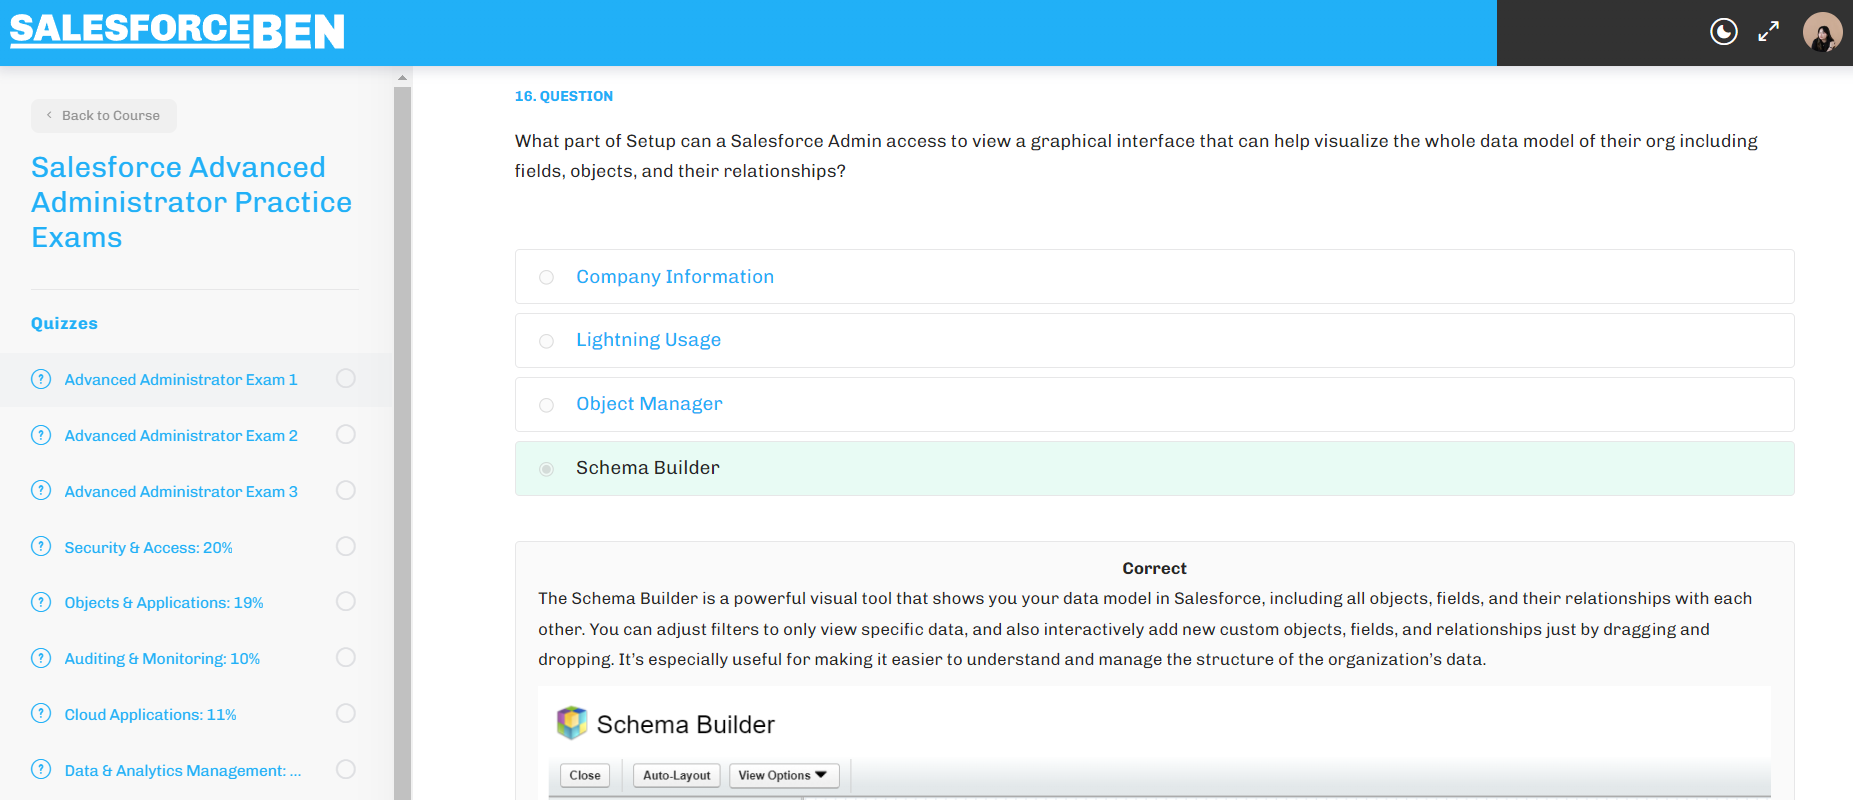Viewport: 1853px width, 800px height.
Task: Click completion circle for Security & Access
Action: pyautogui.click(x=346, y=547)
